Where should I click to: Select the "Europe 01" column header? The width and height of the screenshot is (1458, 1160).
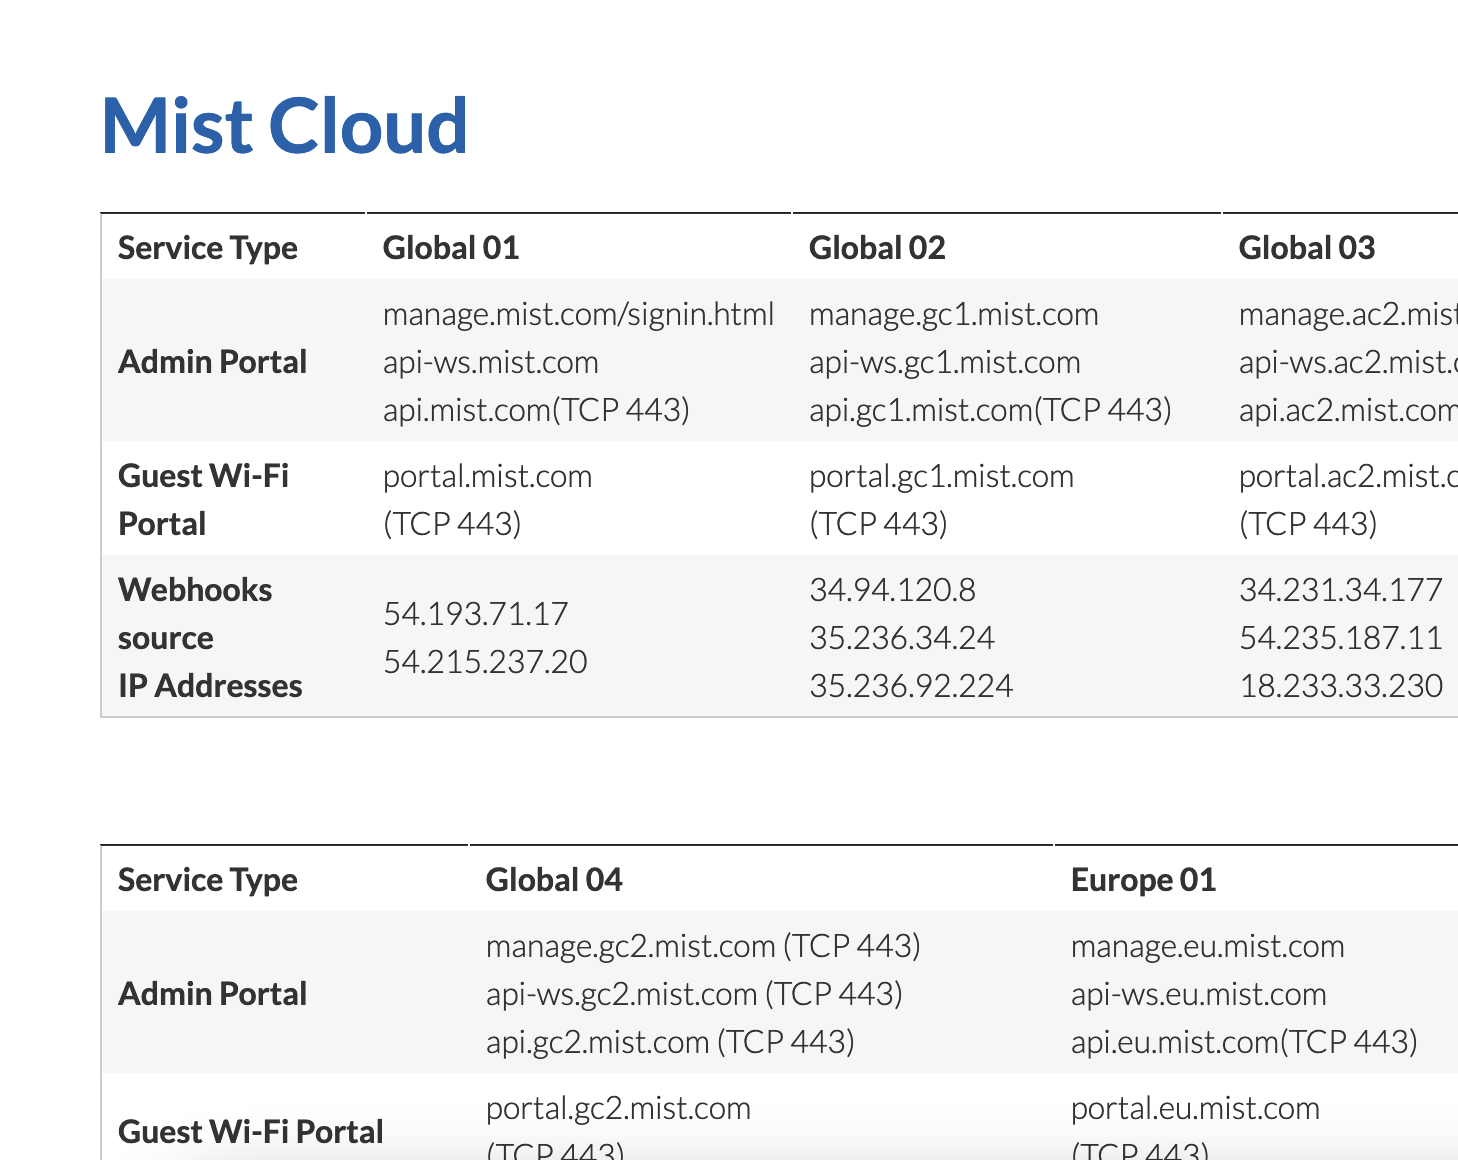(1143, 880)
